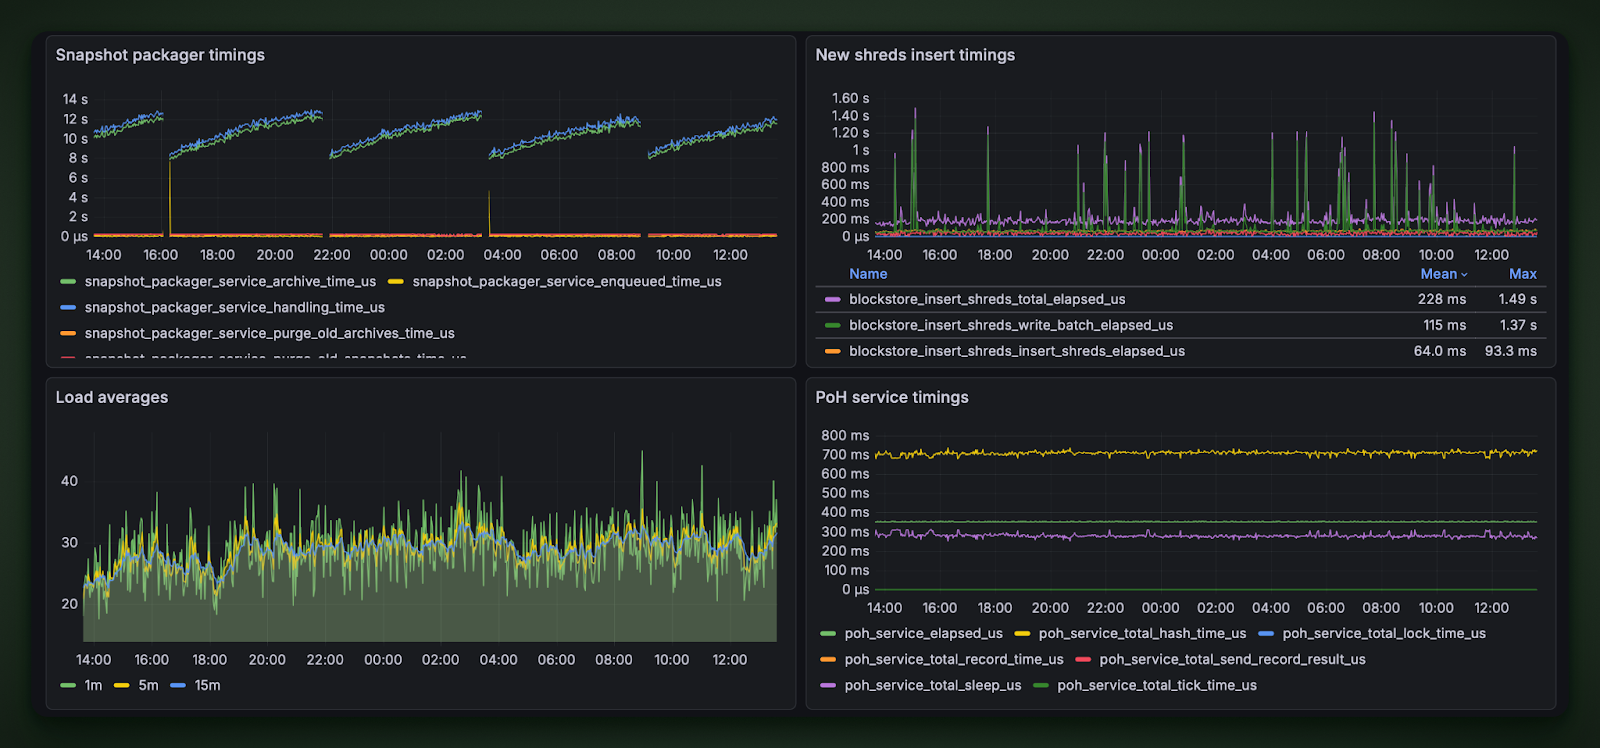Toggle blockstore_insert_shreds_write_batch_elapsed_us legend row
Screen dimensions: 1600x748
1011,325
